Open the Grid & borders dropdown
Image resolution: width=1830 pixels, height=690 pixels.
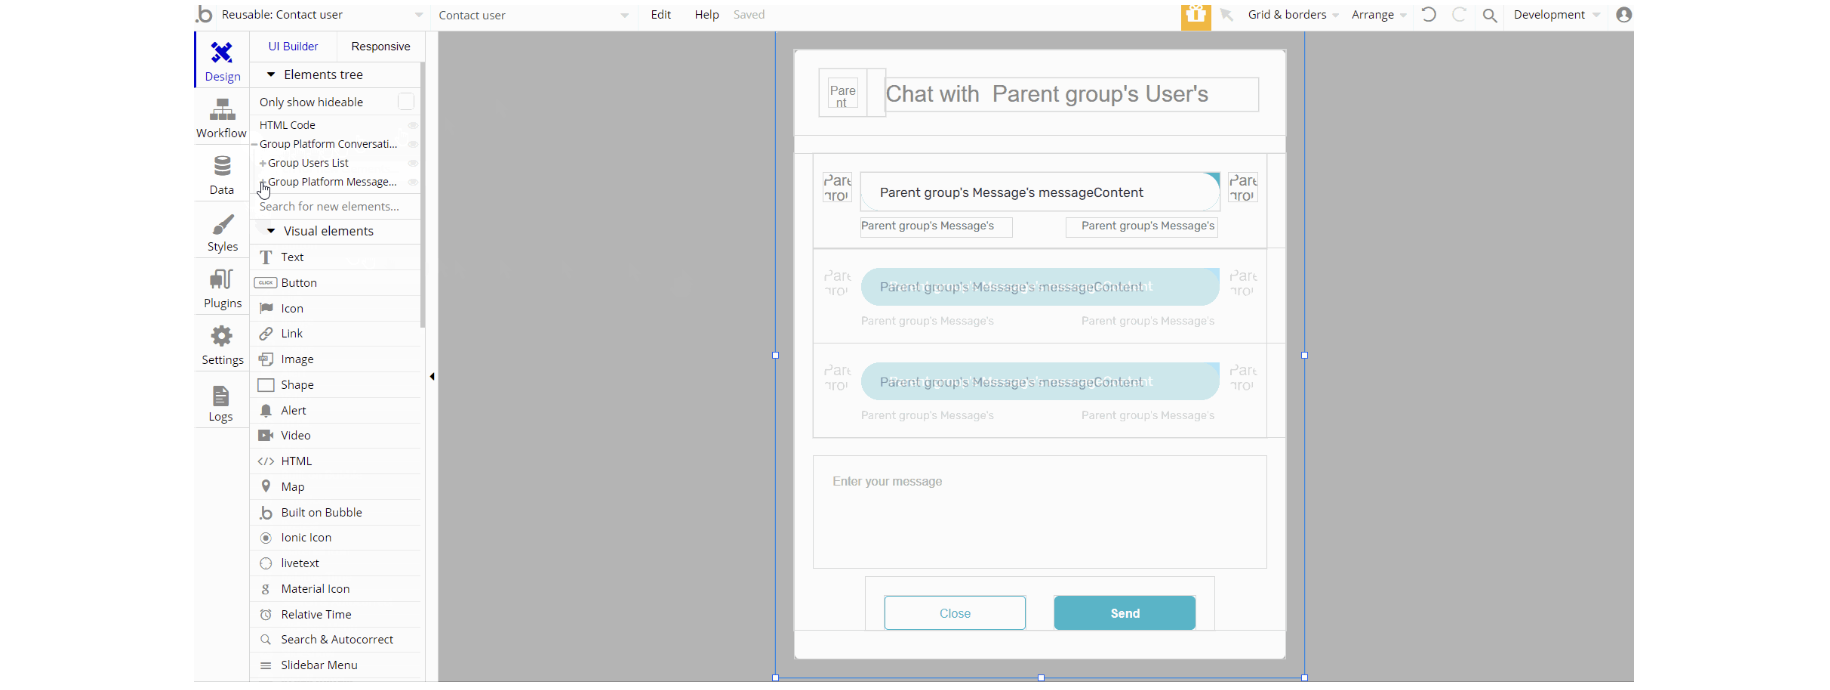pyautogui.click(x=1292, y=15)
